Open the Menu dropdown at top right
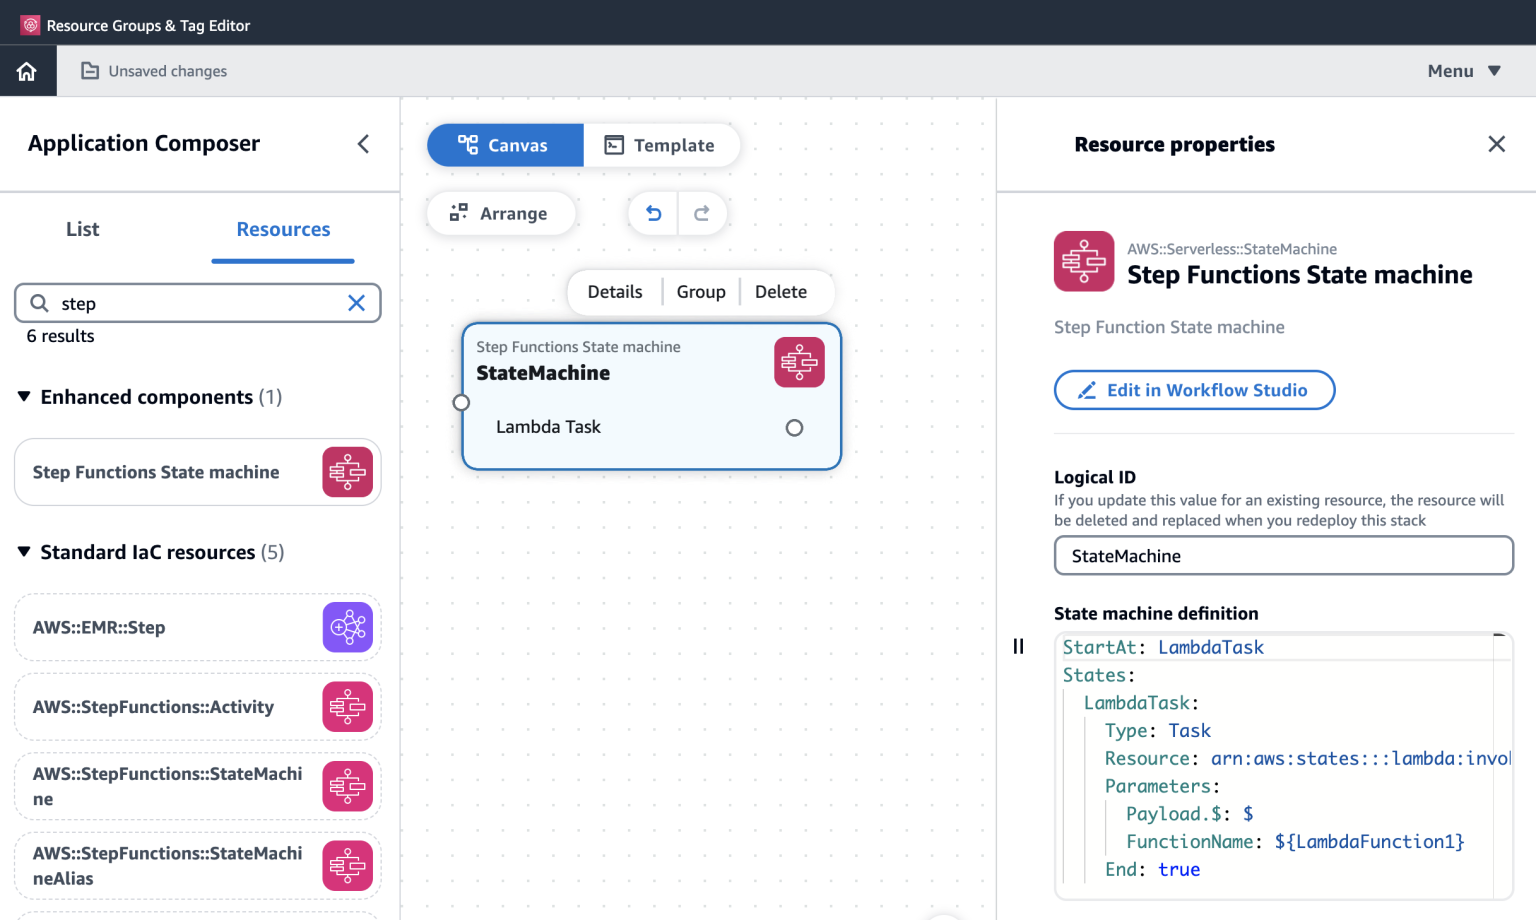The height and width of the screenshot is (920, 1536). coord(1462,70)
